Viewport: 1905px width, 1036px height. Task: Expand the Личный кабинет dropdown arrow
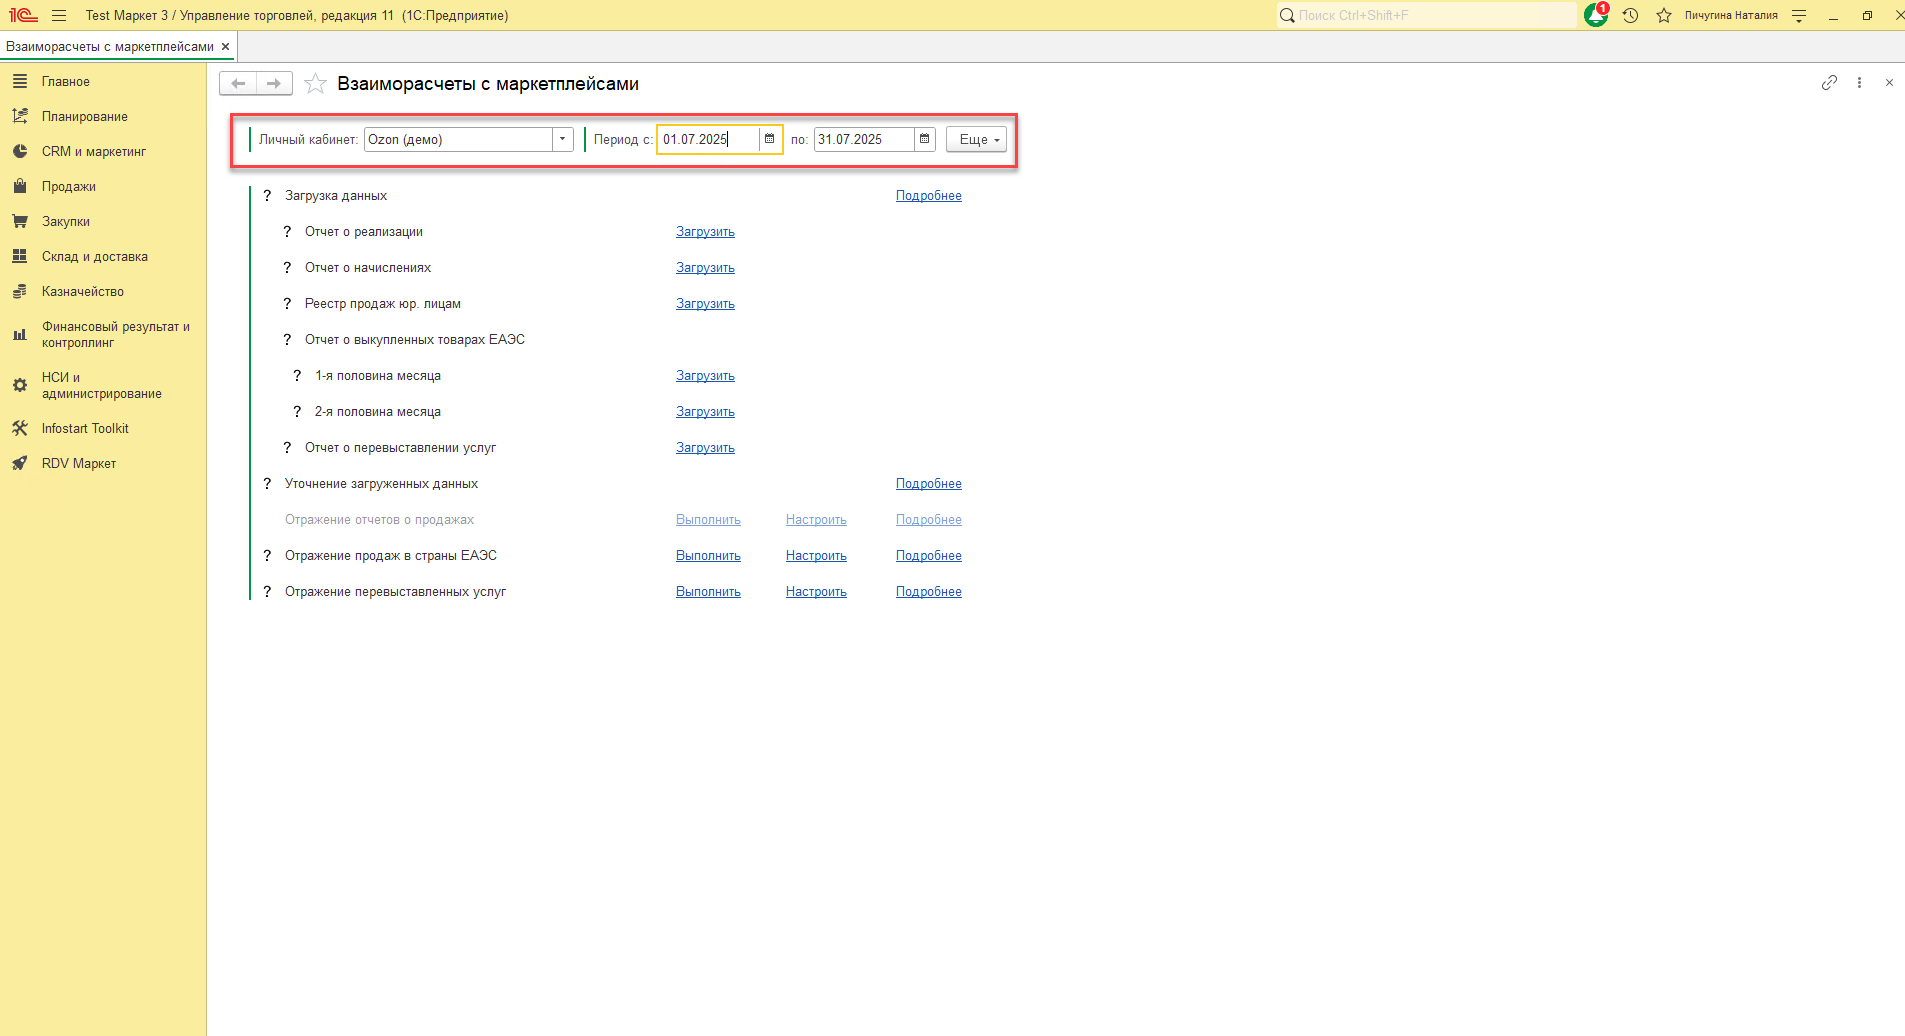tap(563, 139)
